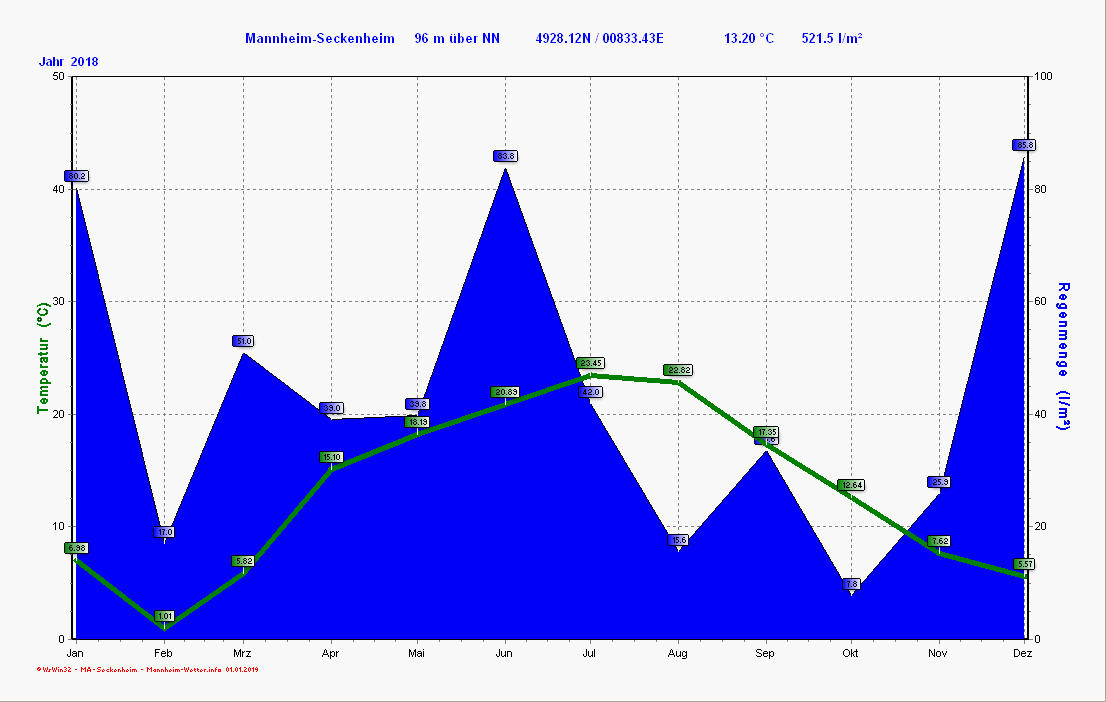Click the Mrz month label on x-axis

pyautogui.click(x=243, y=653)
